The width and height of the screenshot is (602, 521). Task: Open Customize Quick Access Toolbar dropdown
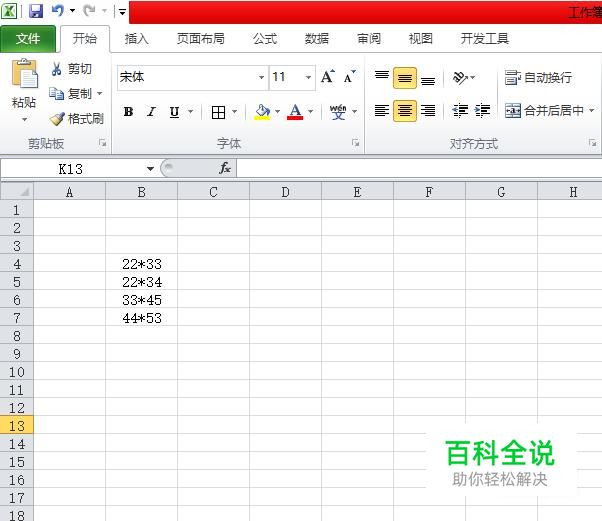pyautogui.click(x=122, y=12)
